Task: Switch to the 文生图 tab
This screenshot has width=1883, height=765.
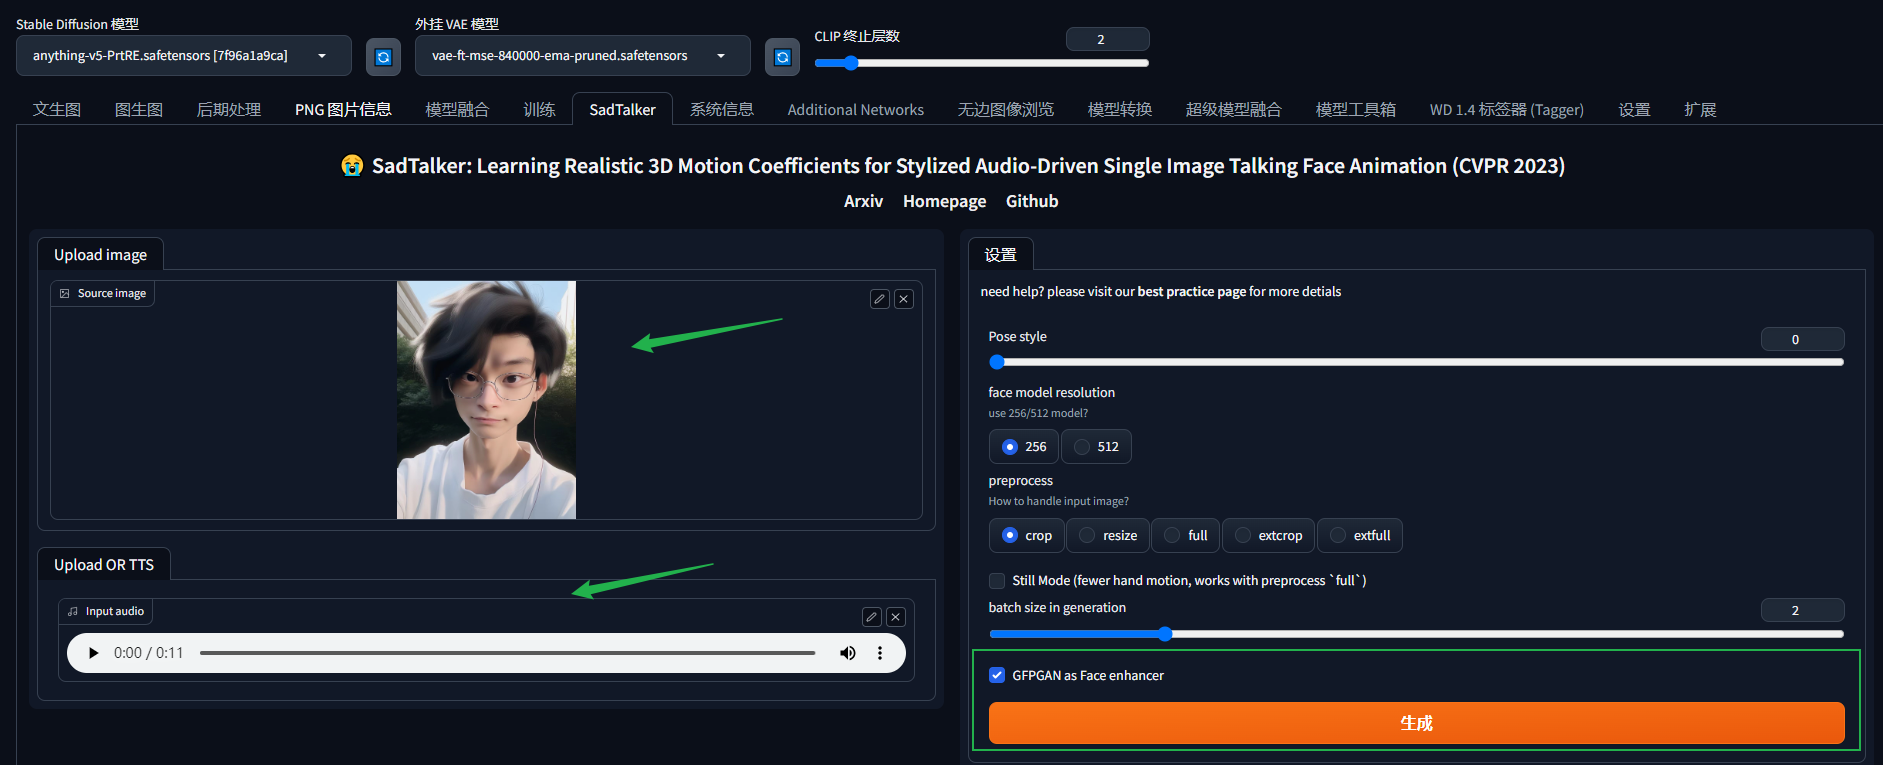Action: pyautogui.click(x=57, y=110)
